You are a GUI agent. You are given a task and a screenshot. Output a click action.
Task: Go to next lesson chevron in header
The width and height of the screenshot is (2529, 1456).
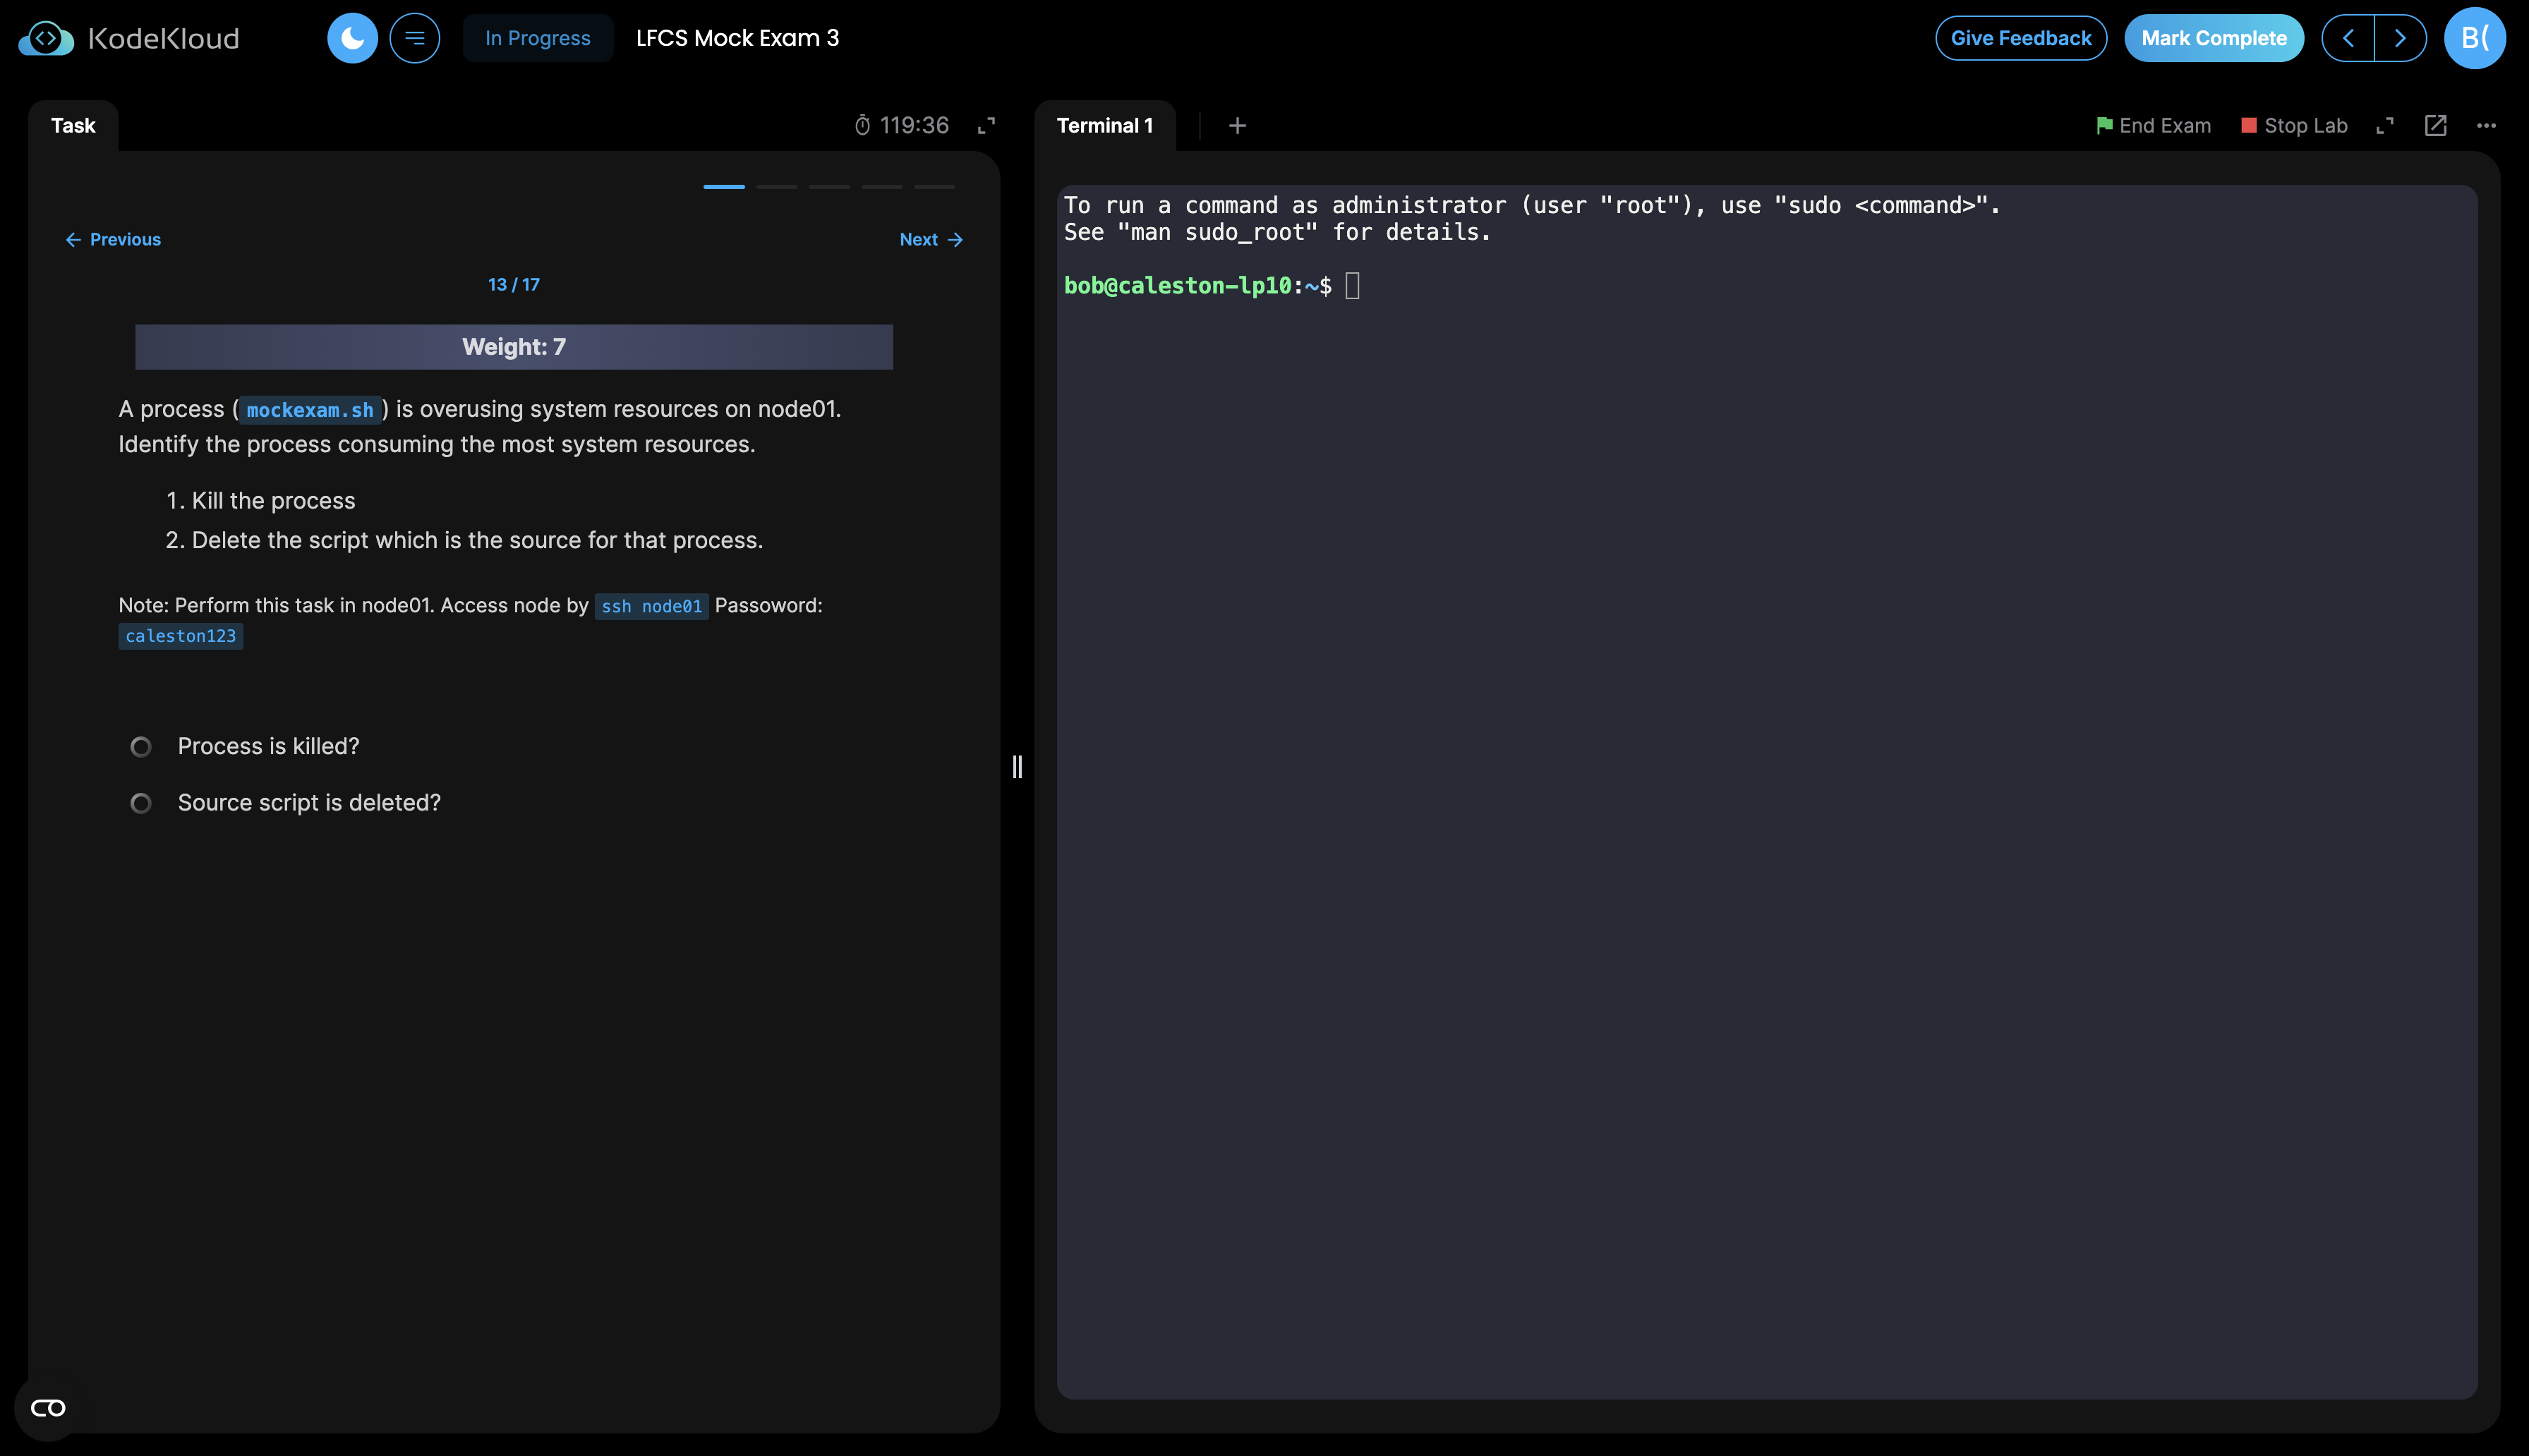2400,38
